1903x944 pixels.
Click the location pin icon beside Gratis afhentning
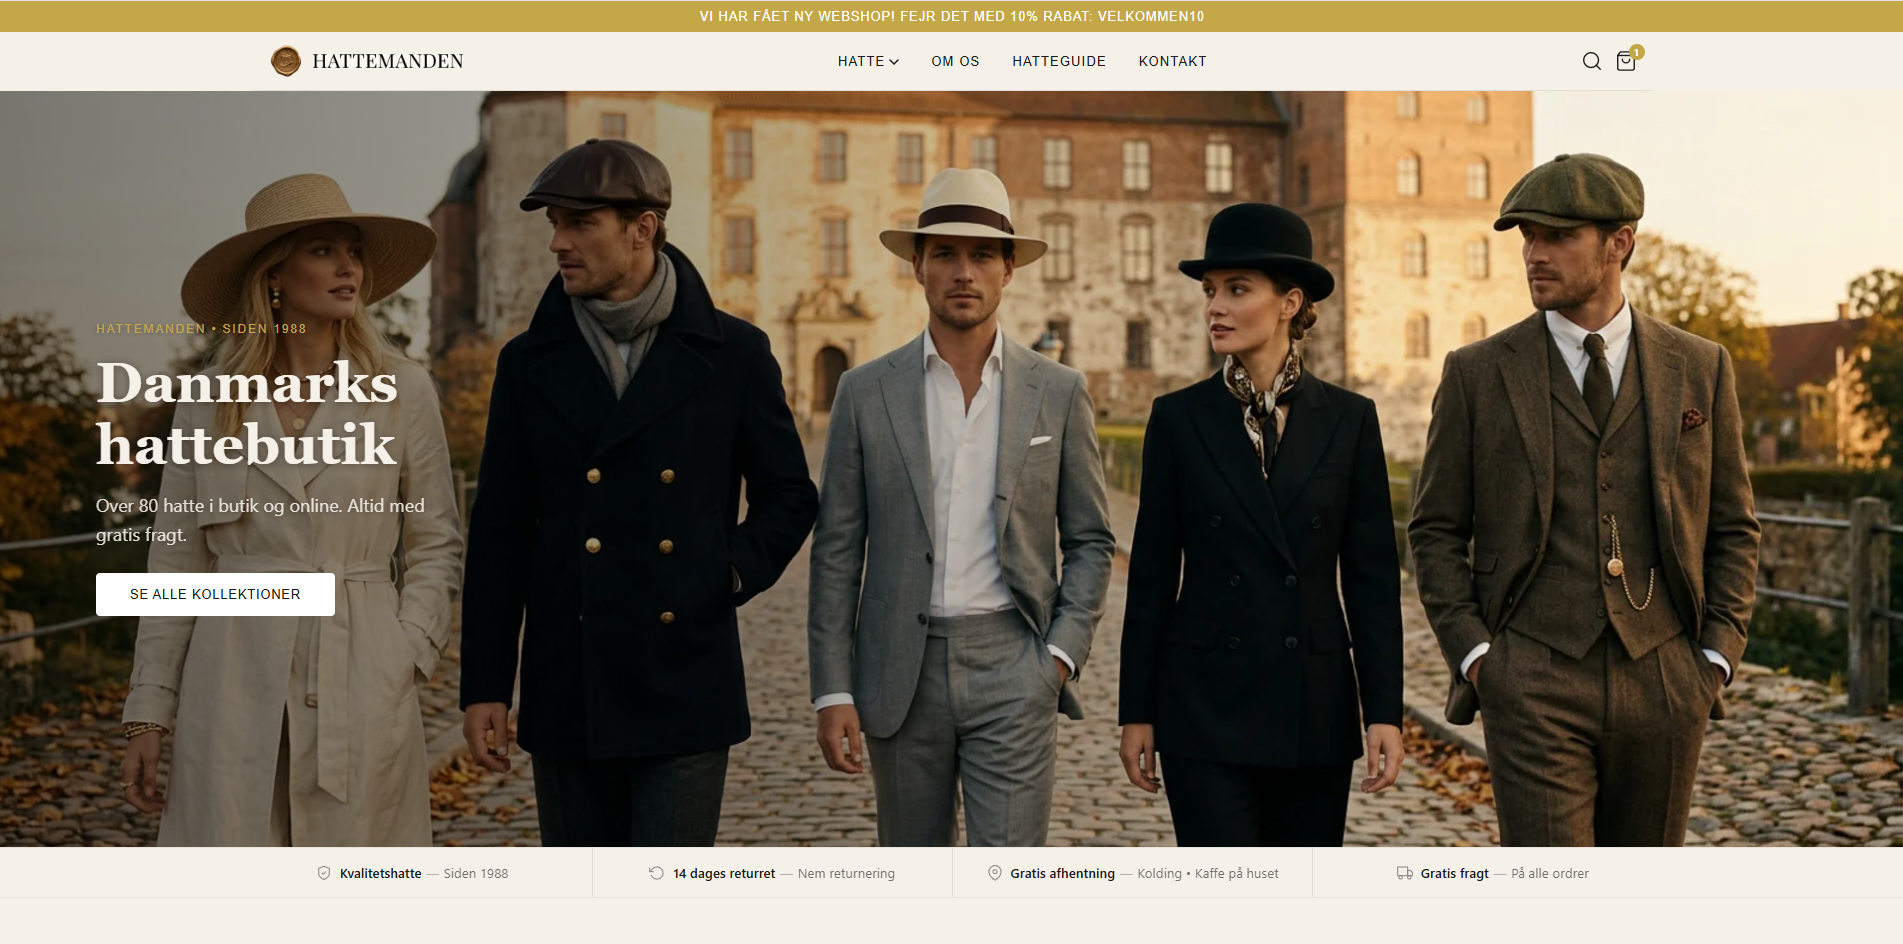[994, 873]
